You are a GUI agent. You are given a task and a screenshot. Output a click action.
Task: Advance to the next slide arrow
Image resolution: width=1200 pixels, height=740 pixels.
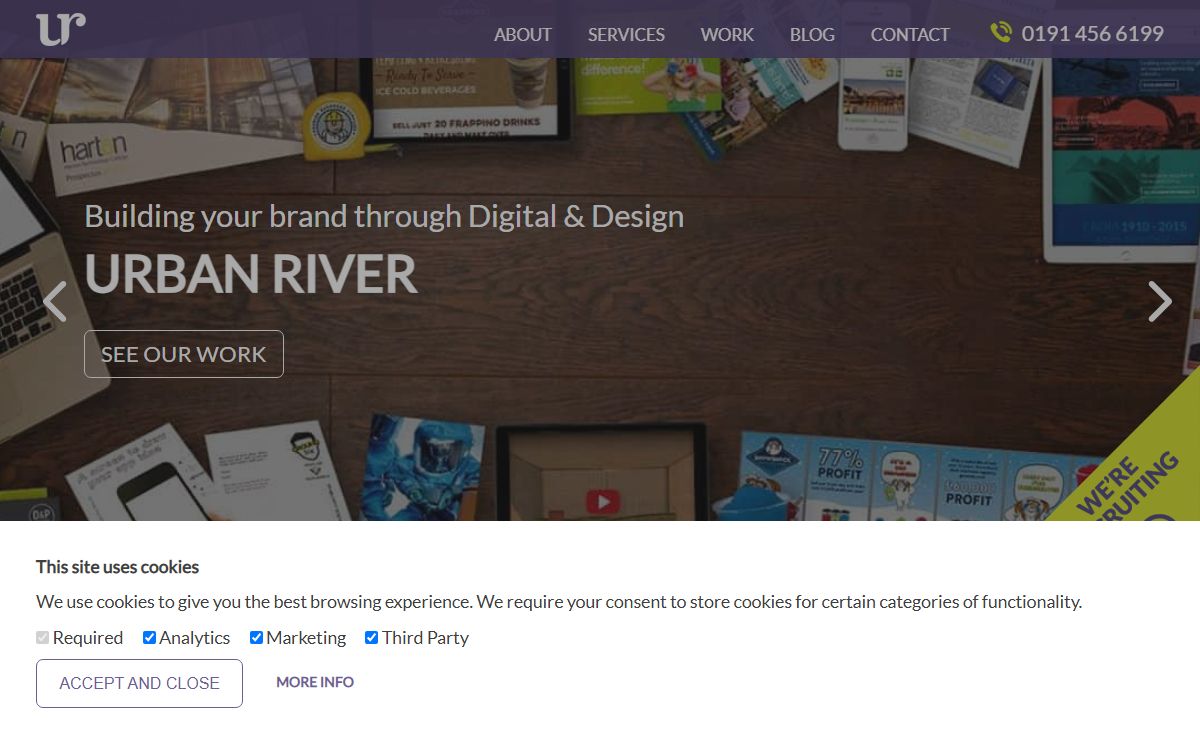(1159, 301)
